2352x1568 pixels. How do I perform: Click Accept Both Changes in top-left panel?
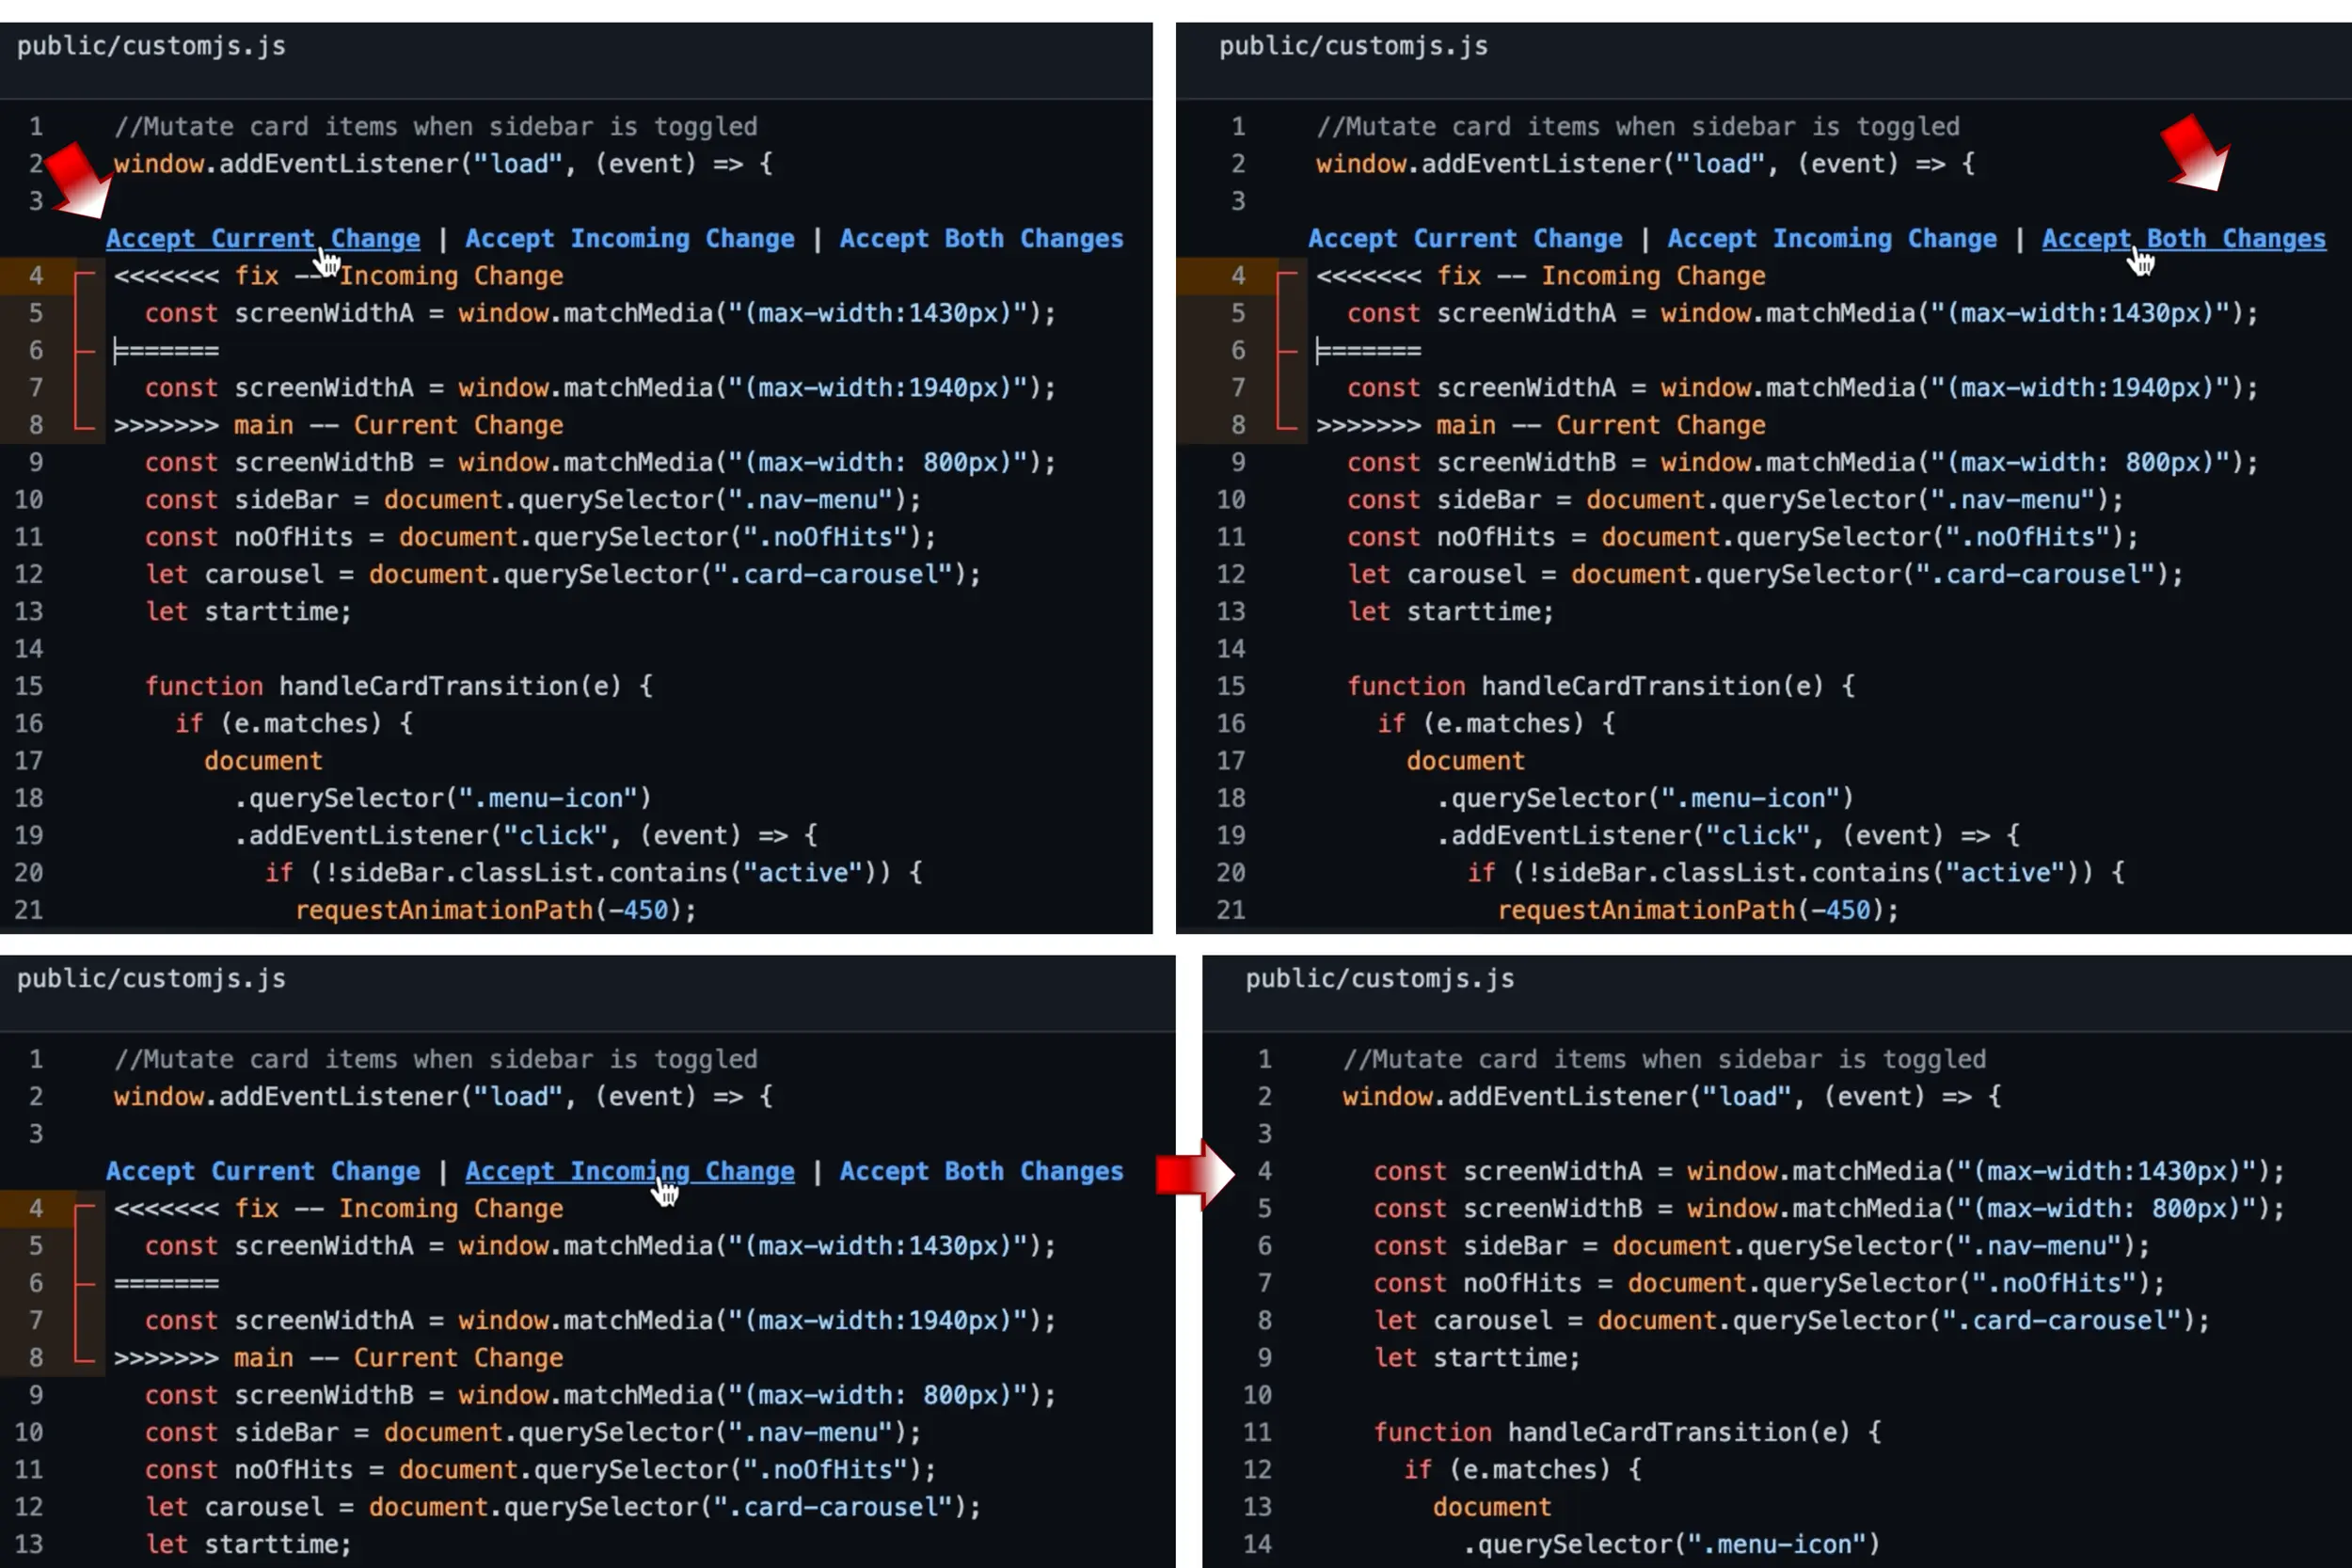980,238
